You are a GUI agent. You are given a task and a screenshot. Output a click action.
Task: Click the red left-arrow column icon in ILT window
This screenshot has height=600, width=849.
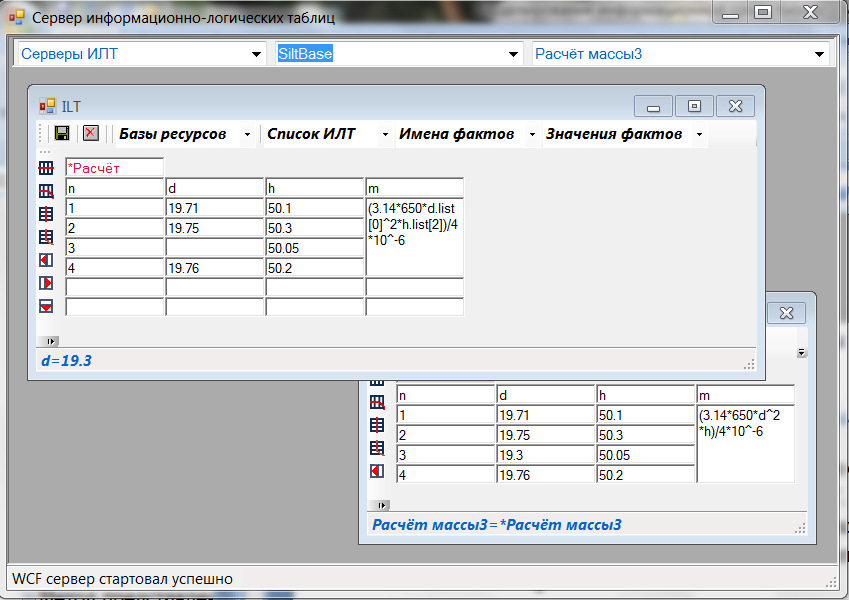(46, 260)
